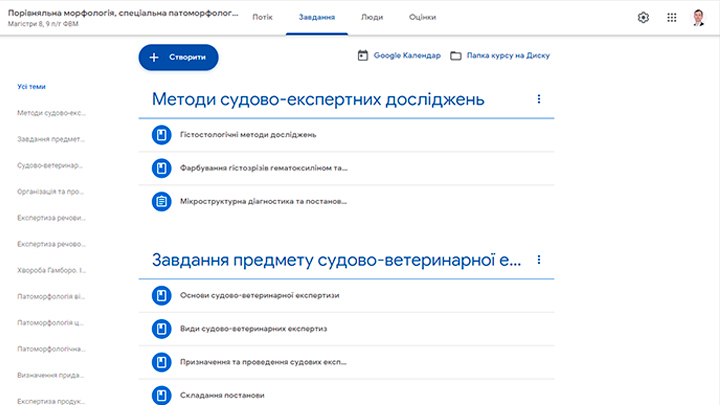This screenshot has width=720, height=405.
Task: Click the material icon beside Види судово-ветеринарних експертиз
Action: [162, 329]
